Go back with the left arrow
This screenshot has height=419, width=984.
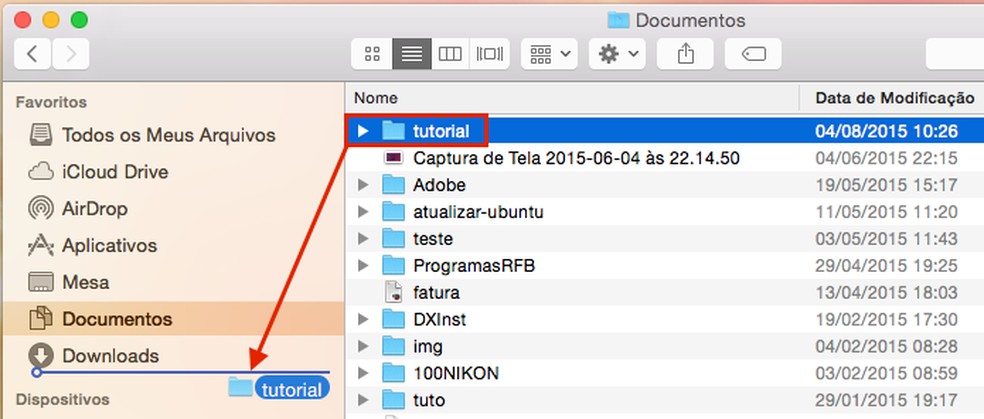pos(33,53)
